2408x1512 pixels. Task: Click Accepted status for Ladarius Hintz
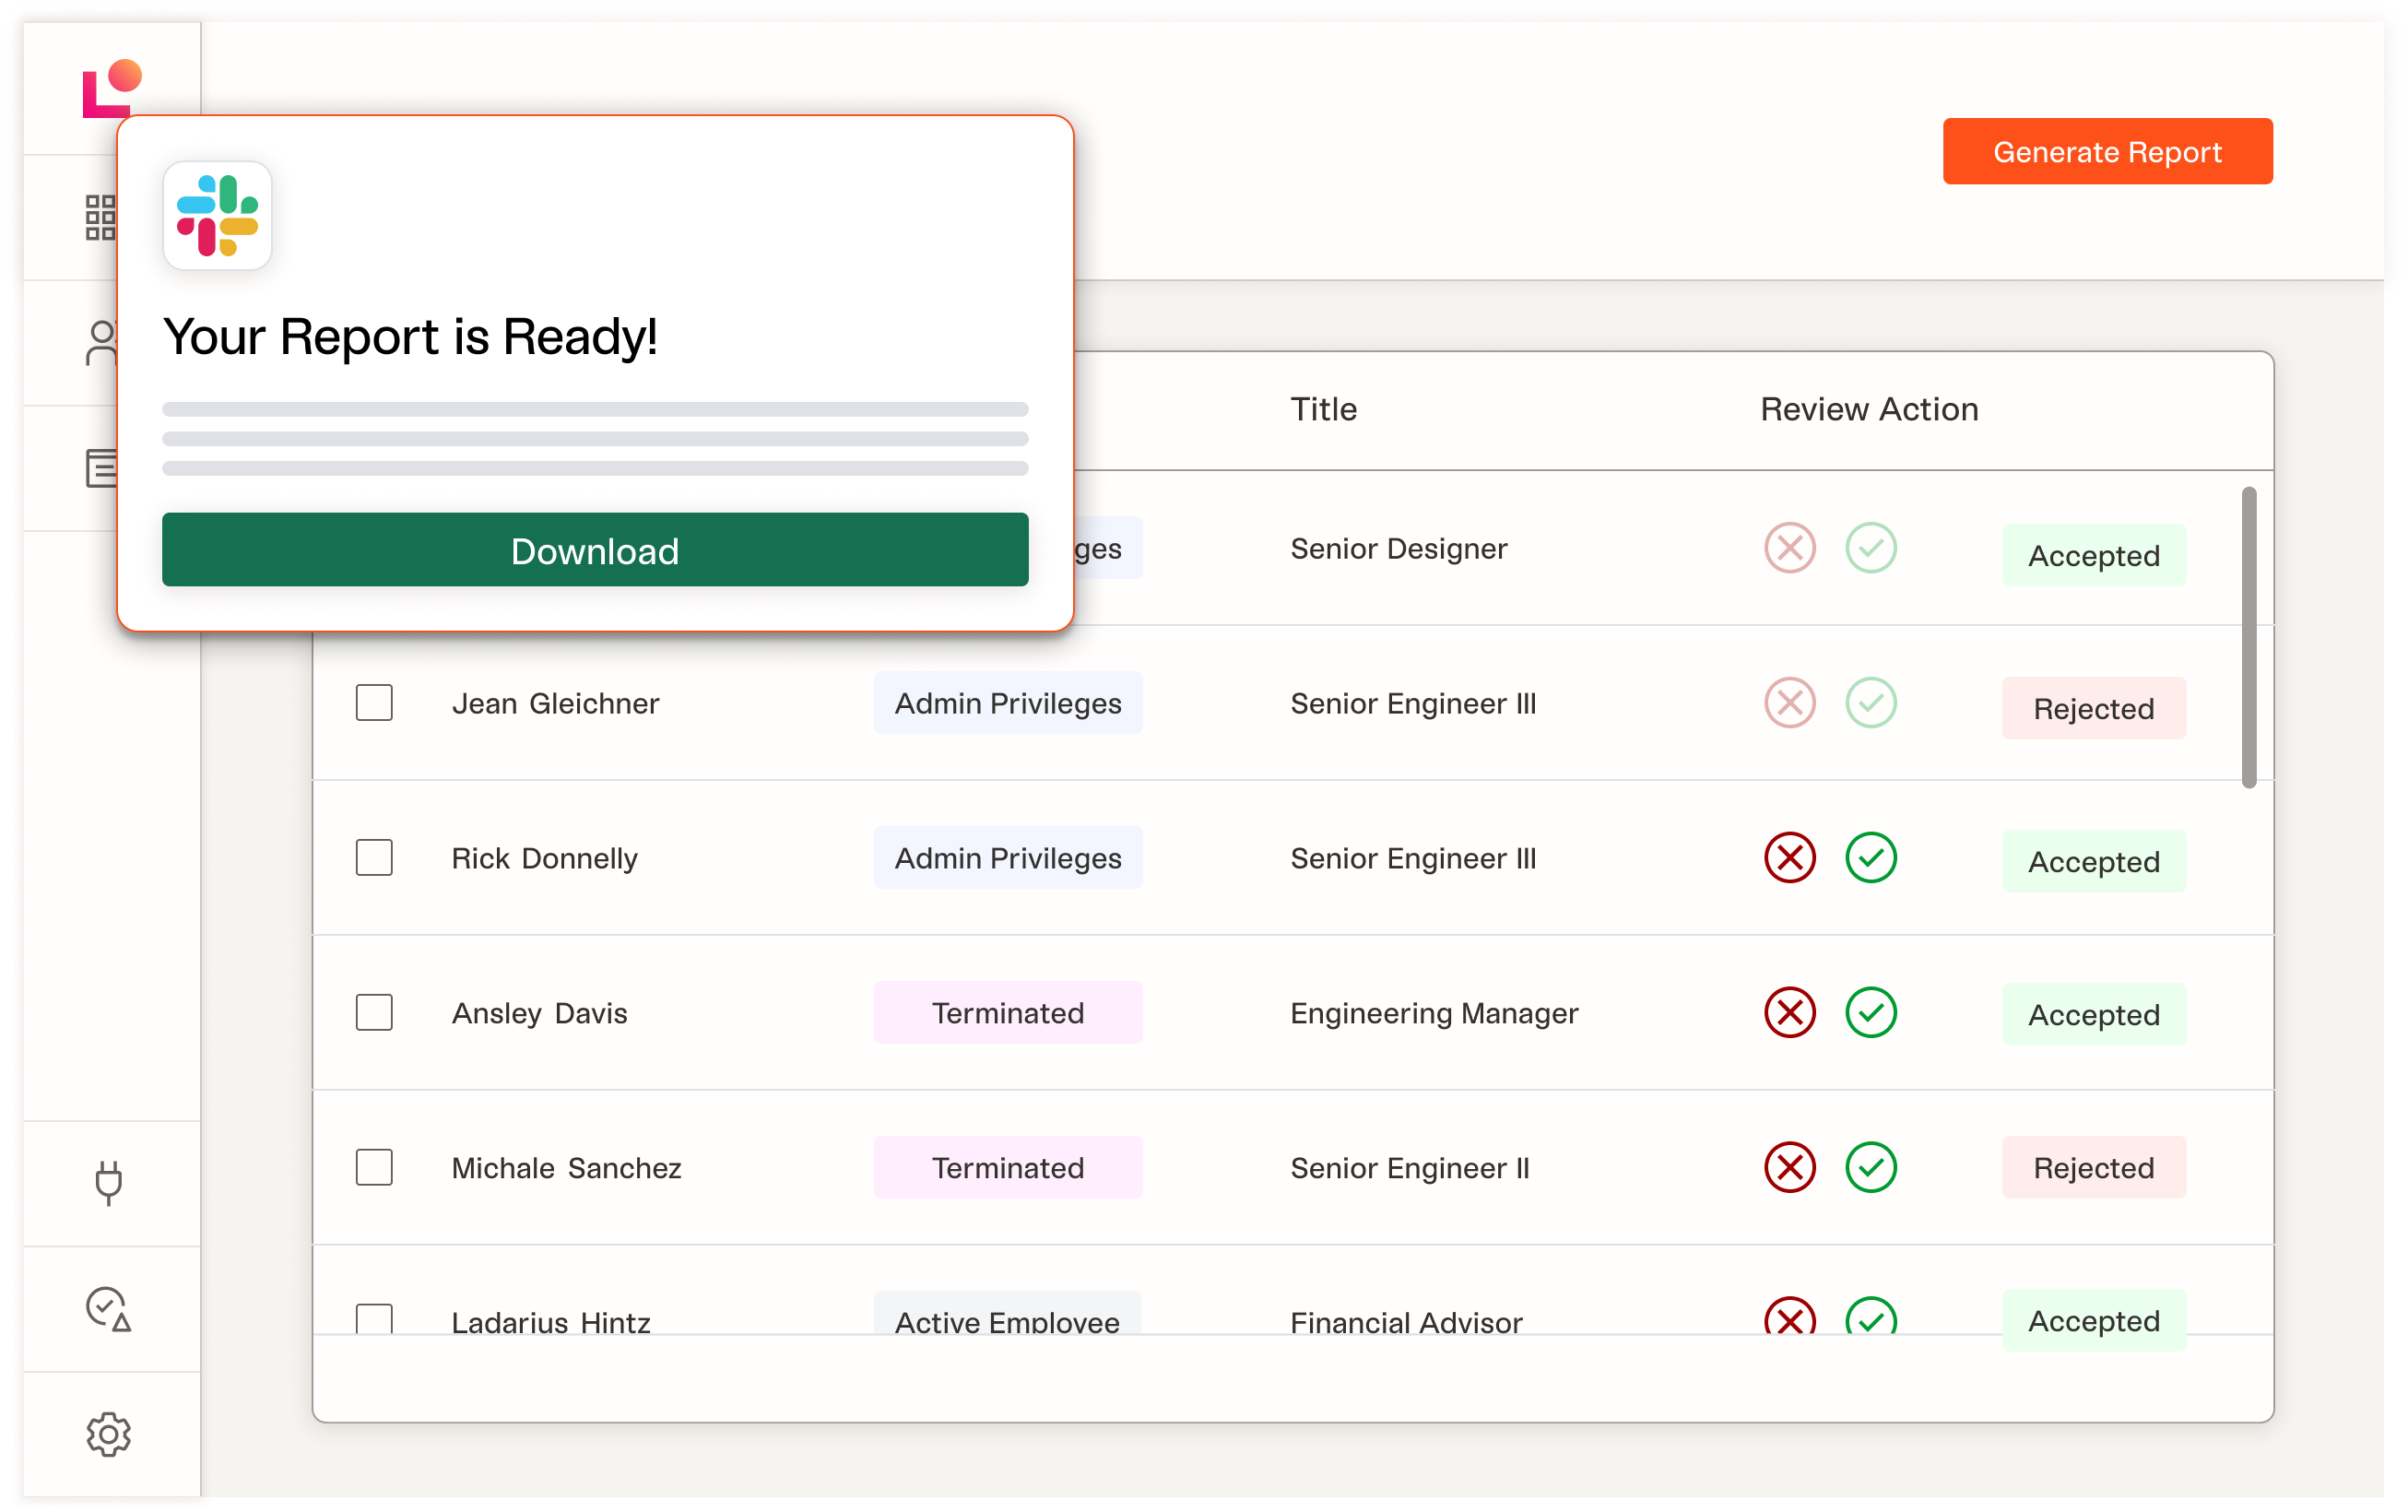click(2094, 1321)
